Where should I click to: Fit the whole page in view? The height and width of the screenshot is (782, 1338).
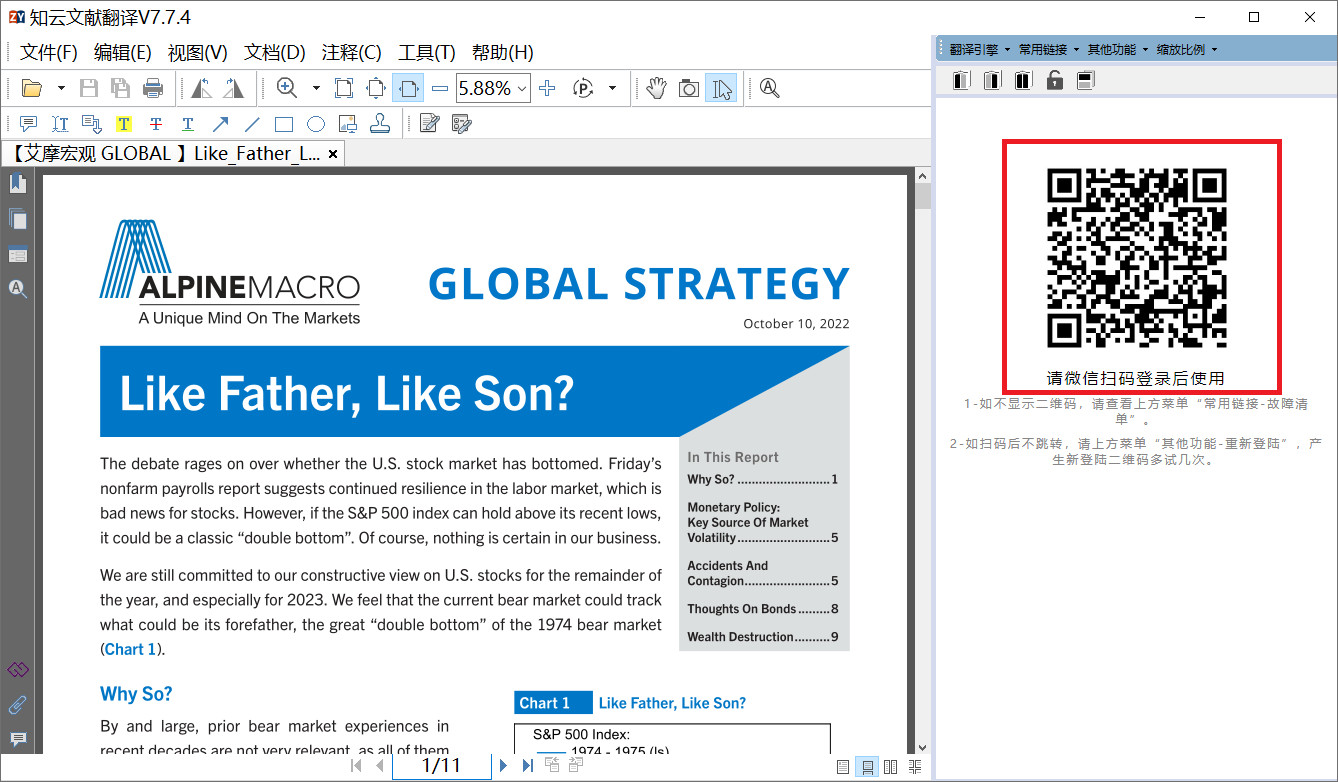(x=376, y=88)
